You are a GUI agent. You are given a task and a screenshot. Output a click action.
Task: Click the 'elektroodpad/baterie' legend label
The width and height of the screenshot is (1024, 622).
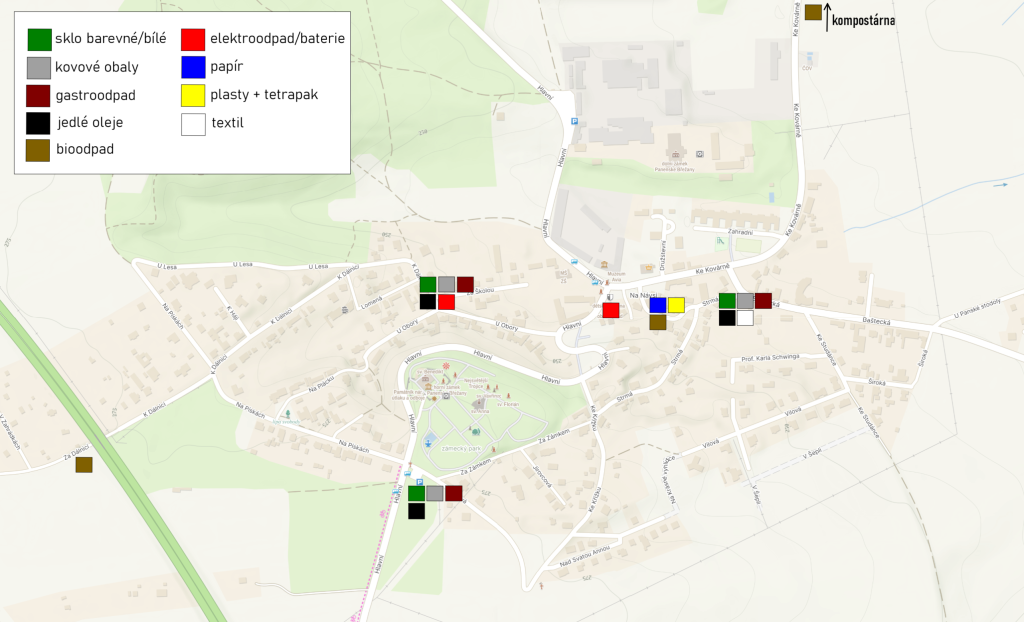coord(277,39)
